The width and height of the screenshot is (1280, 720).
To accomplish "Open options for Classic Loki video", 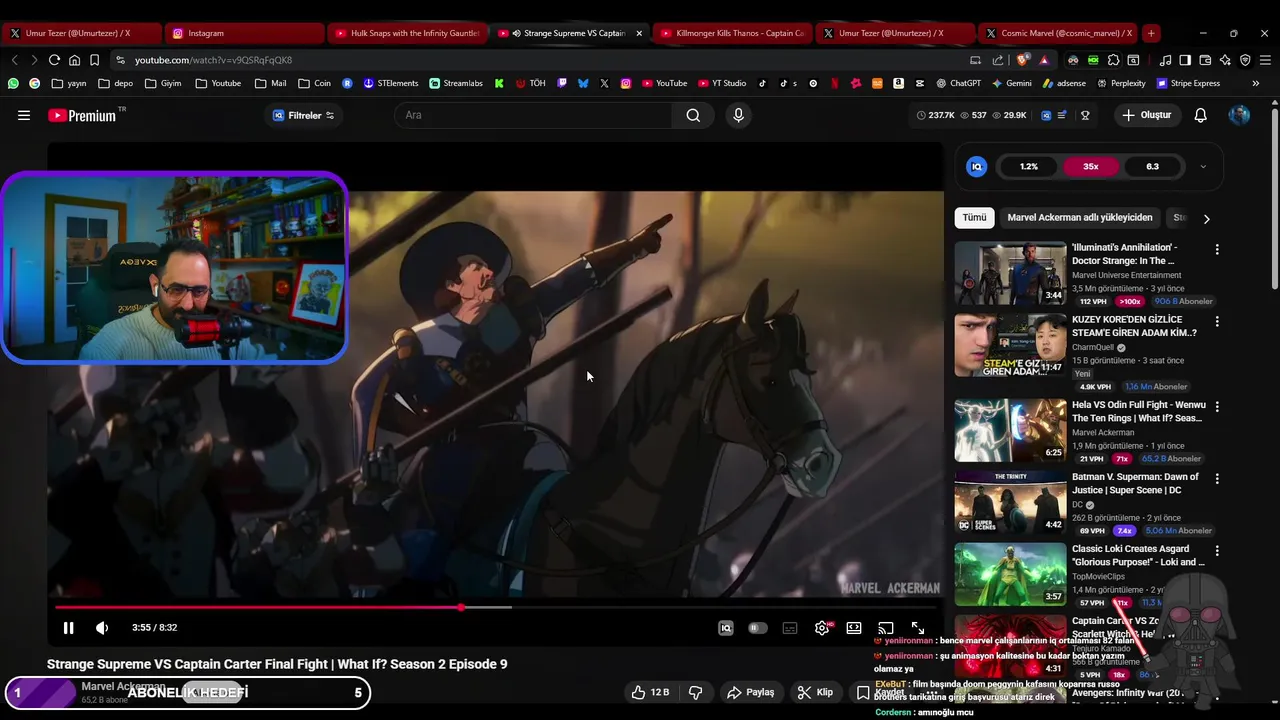I will 1217,551.
